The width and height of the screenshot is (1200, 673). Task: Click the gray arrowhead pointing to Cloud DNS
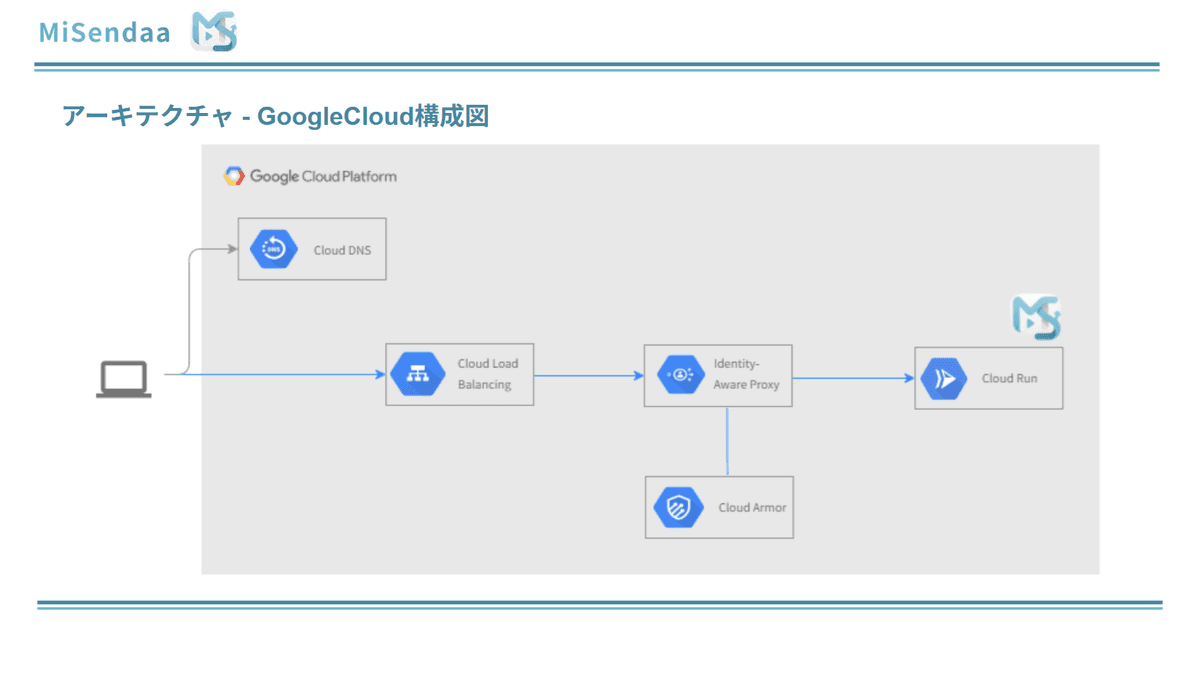(x=232, y=248)
